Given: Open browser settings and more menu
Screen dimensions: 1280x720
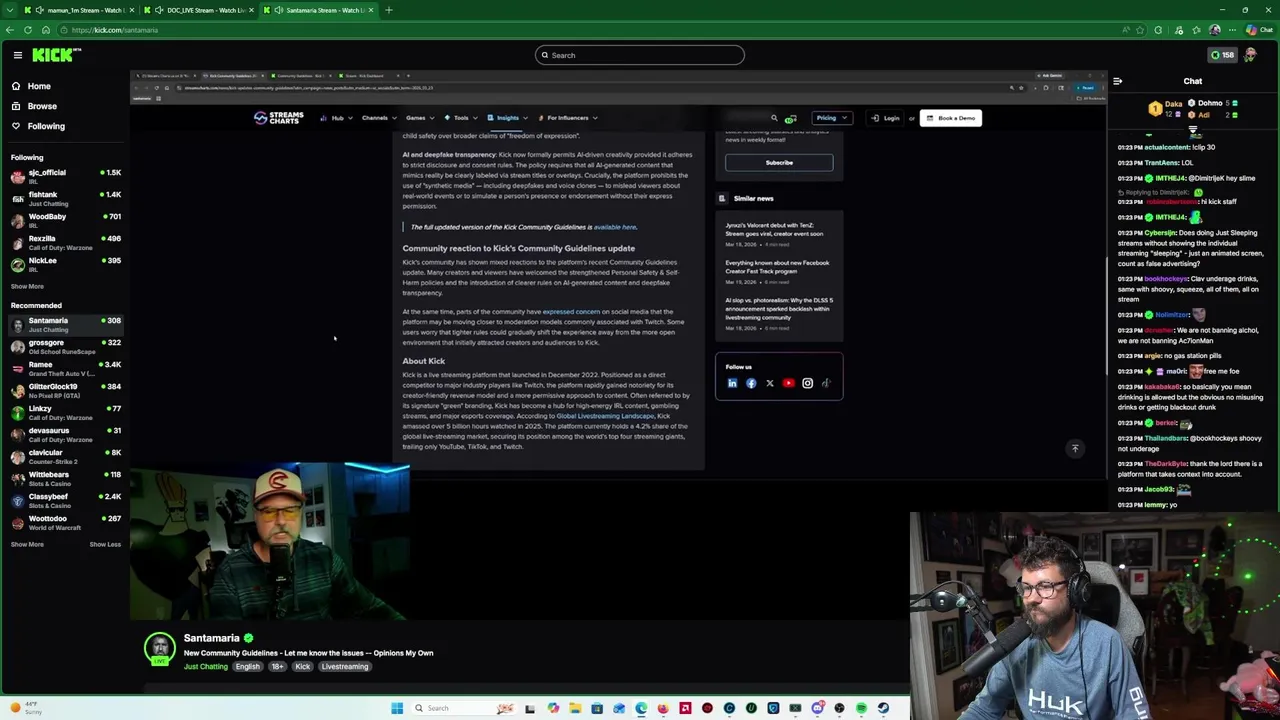Looking at the screenshot, I should [1234, 30].
